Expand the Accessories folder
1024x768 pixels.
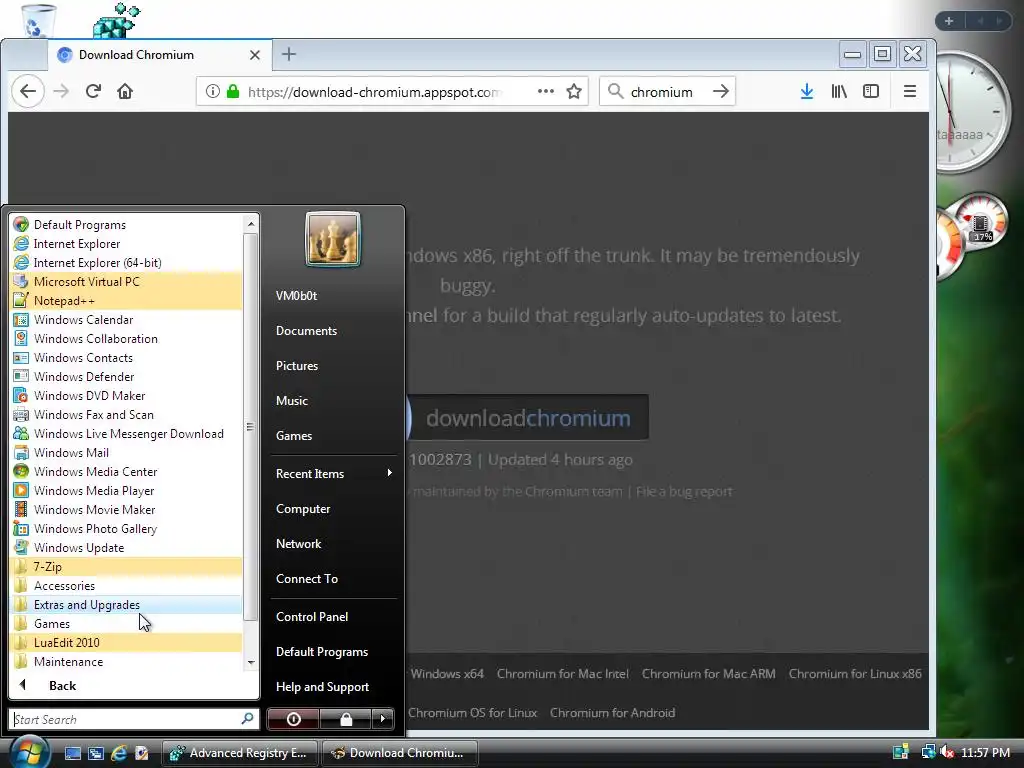[x=127, y=585]
